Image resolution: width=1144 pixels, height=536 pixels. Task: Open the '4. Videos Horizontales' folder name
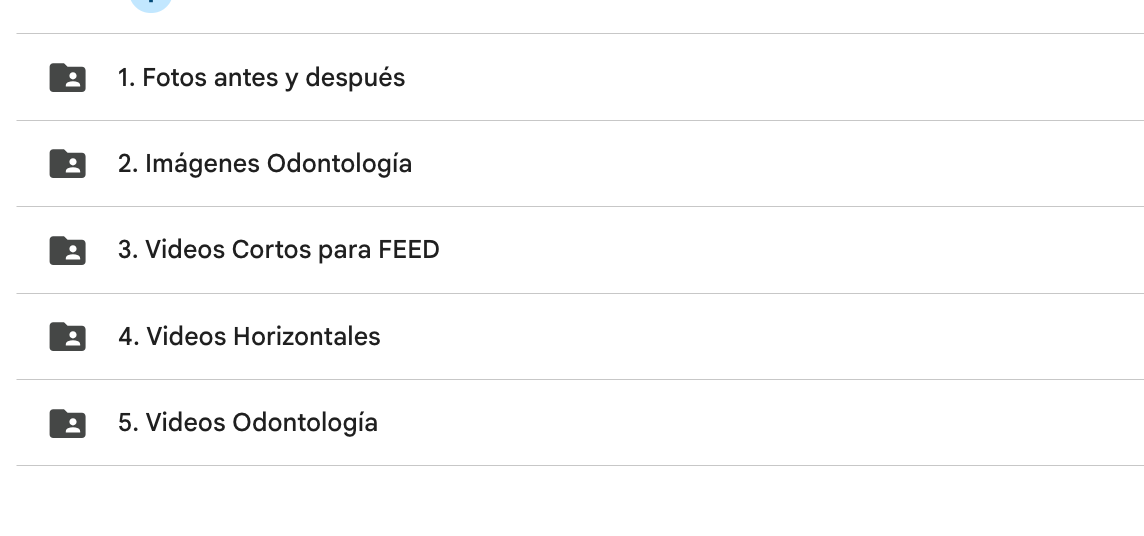[x=249, y=337]
